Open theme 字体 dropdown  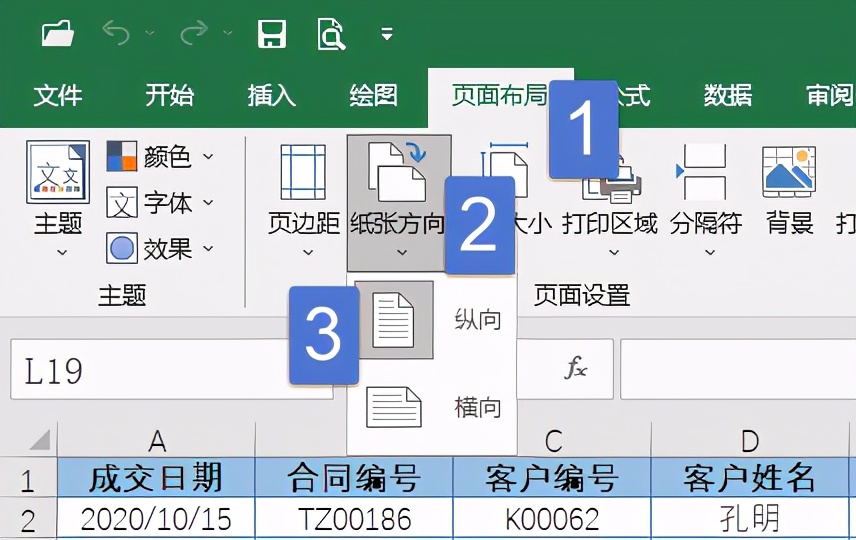(x=159, y=203)
